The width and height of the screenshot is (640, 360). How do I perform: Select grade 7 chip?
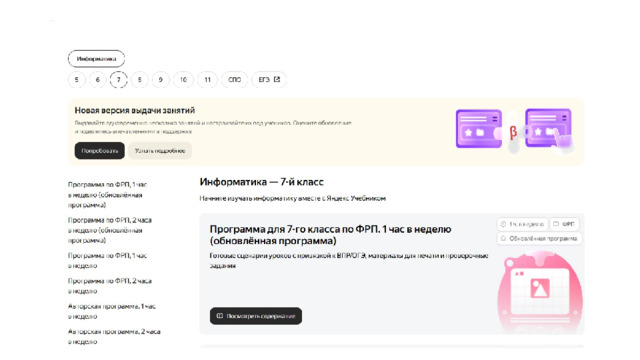pyautogui.click(x=118, y=80)
